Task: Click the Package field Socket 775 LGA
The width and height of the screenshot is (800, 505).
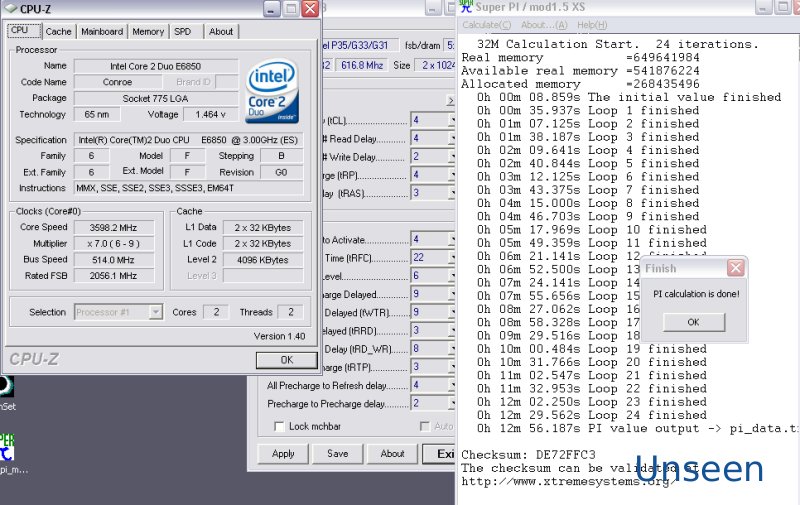Action: (156, 98)
